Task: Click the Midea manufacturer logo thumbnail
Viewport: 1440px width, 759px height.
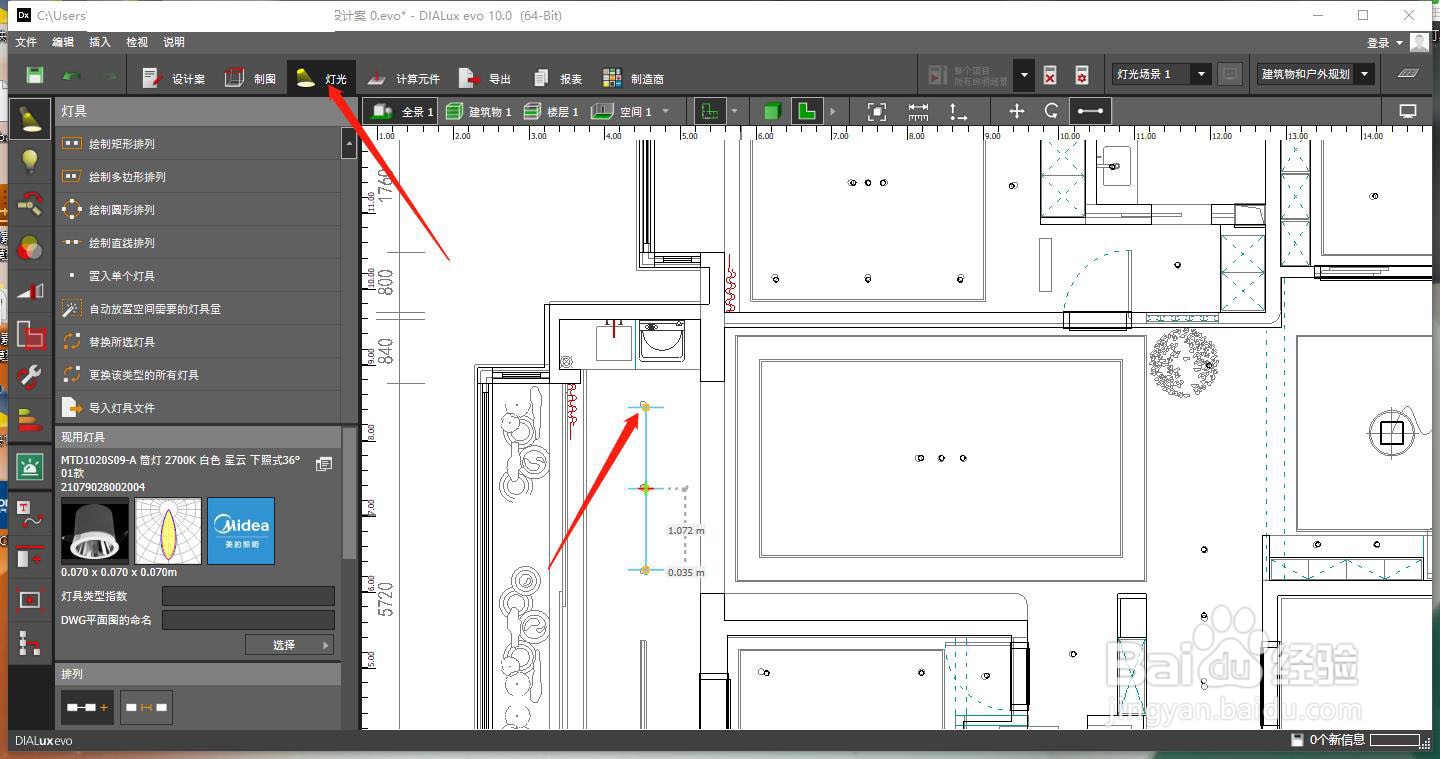Action: 240,531
